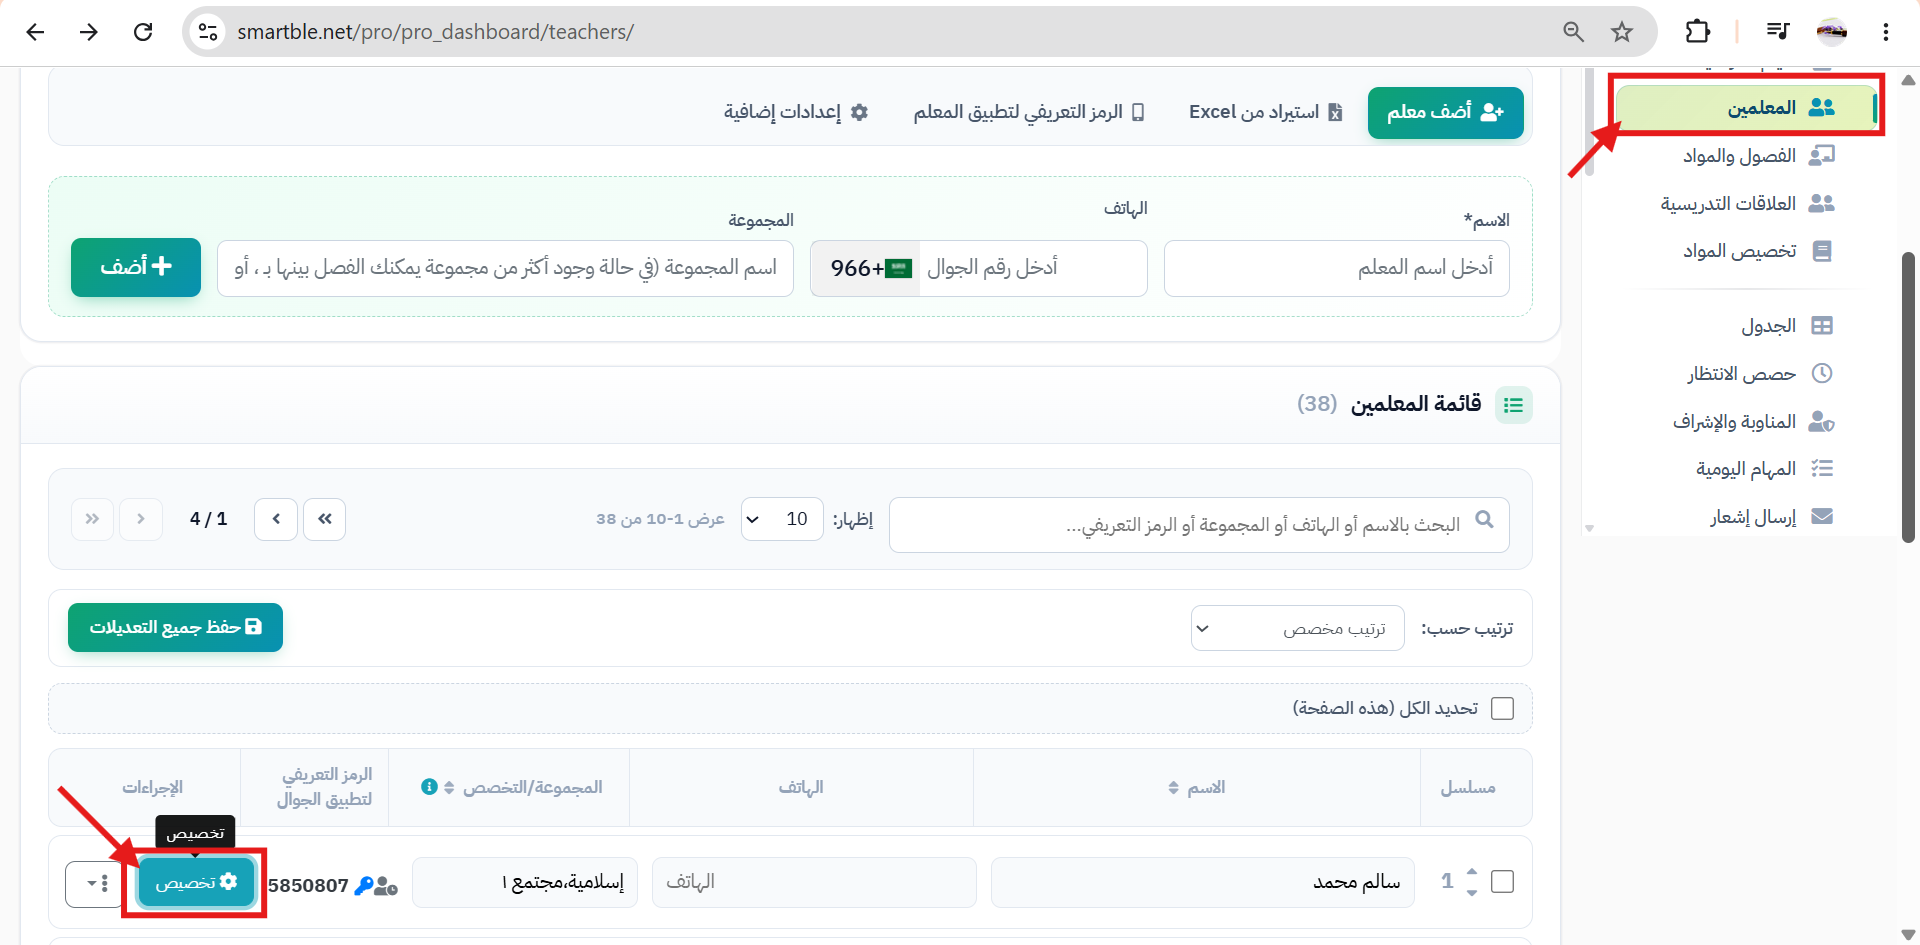Open the three-dot actions dropdown for سالم محمد
The height and width of the screenshot is (945, 1920).
click(x=94, y=884)
